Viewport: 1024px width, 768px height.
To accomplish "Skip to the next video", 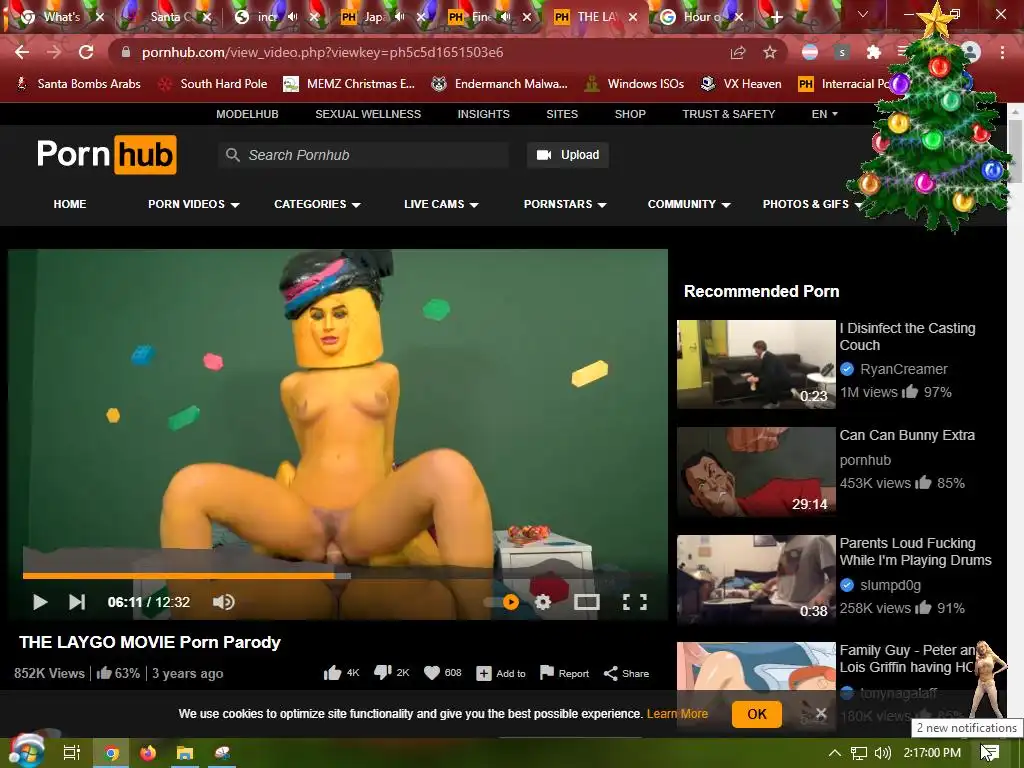I will pyautogui.click(x=76, y=601).
